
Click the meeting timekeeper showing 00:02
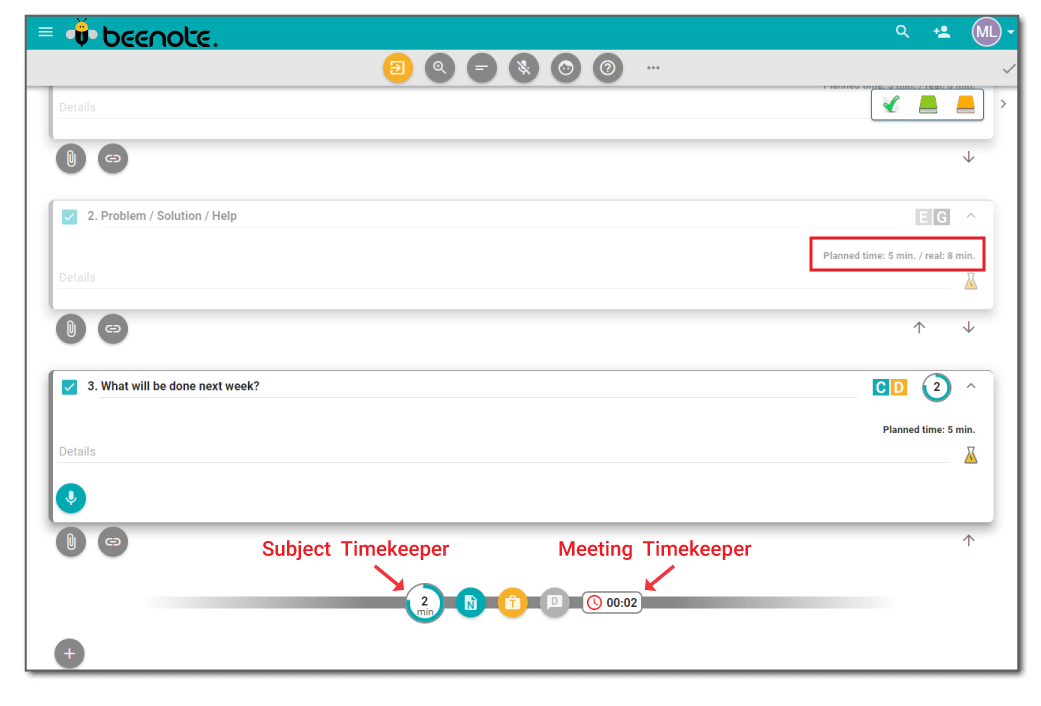612,603
